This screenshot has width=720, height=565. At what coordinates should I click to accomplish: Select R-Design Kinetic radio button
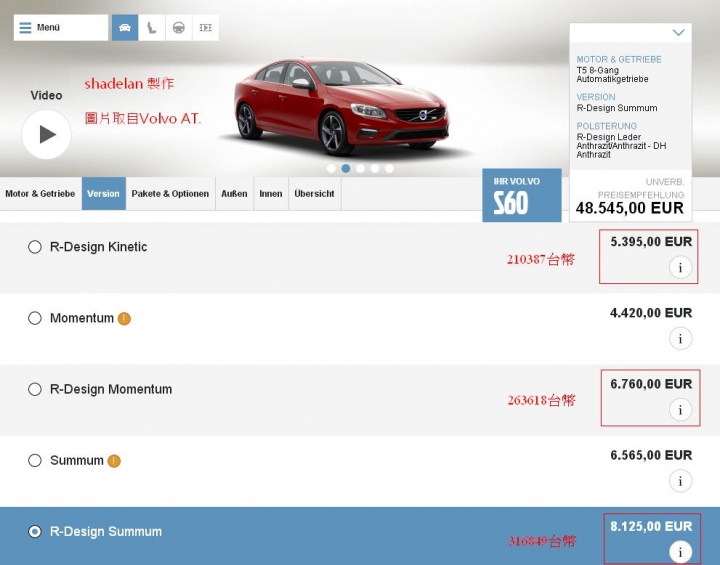35,247
